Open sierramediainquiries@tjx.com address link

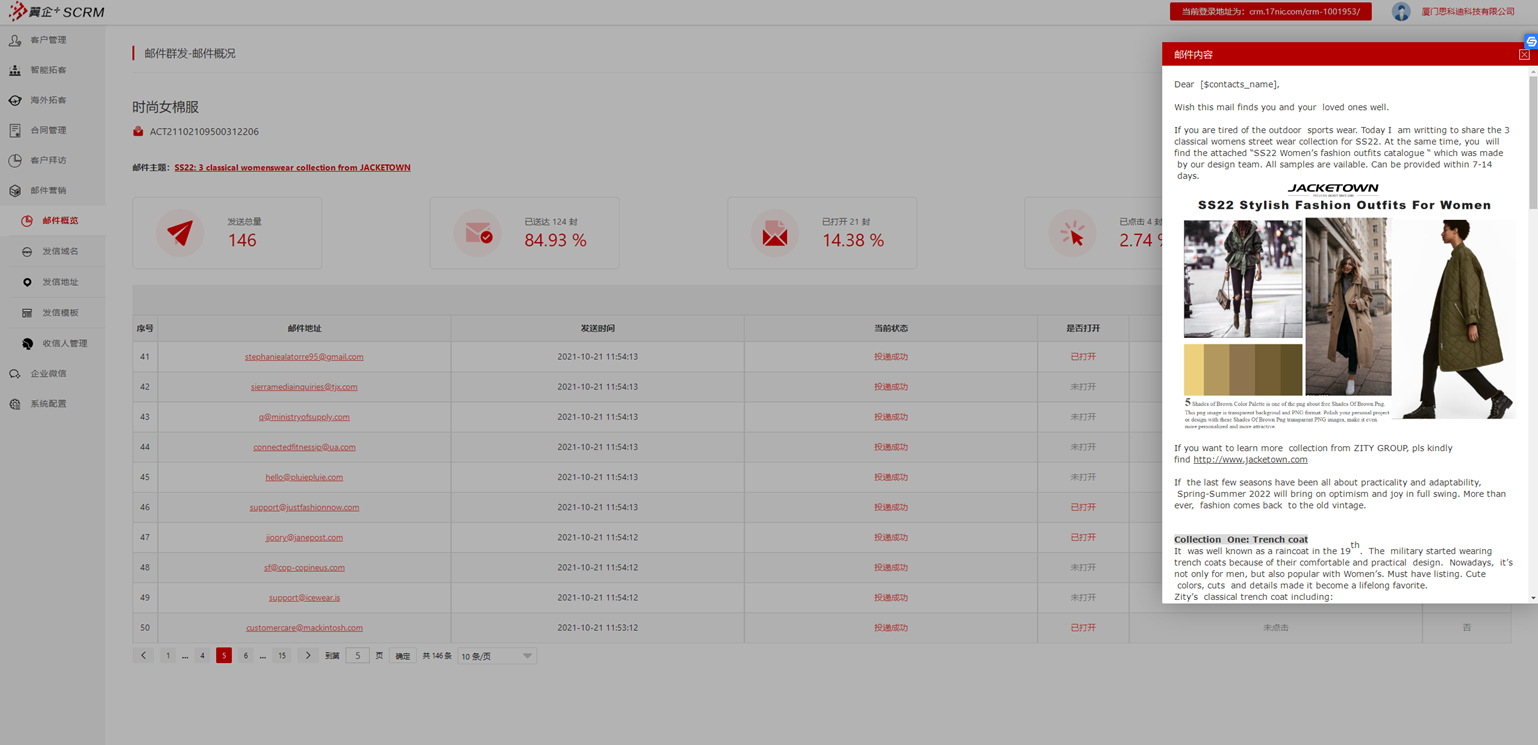tap(304, 387)
